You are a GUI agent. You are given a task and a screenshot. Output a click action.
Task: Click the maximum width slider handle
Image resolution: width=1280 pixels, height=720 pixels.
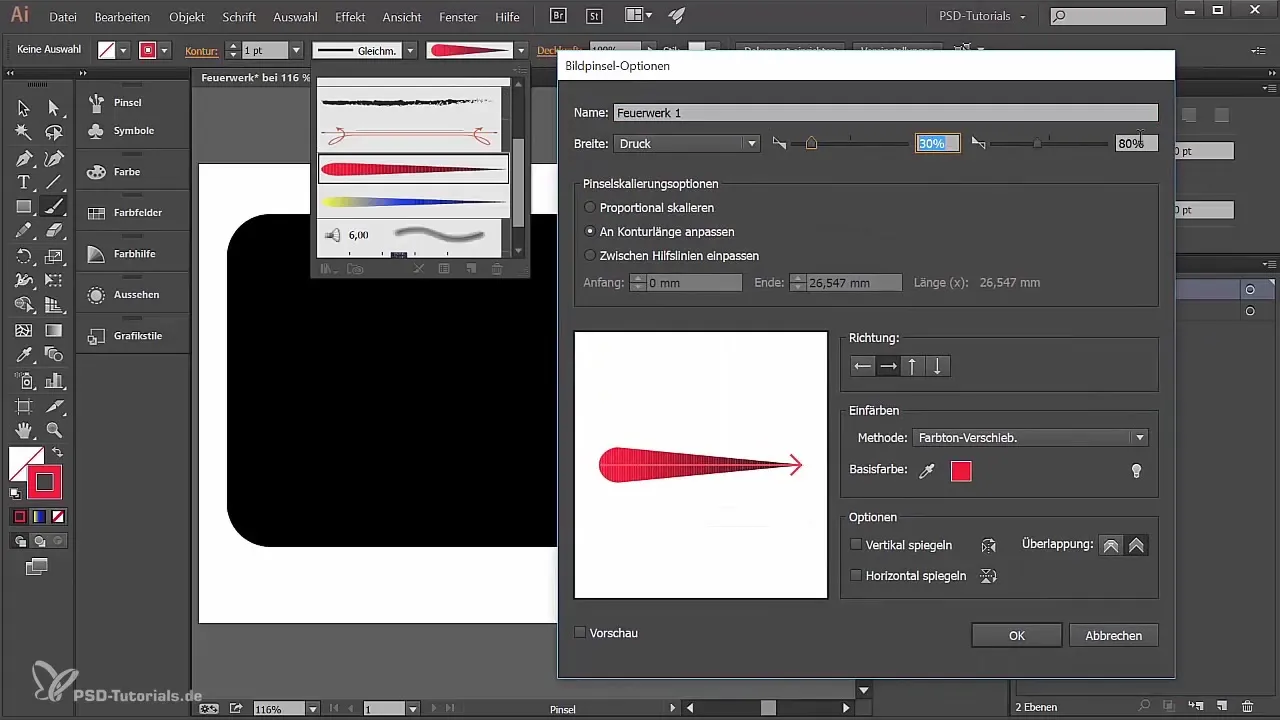point(1038,143)
